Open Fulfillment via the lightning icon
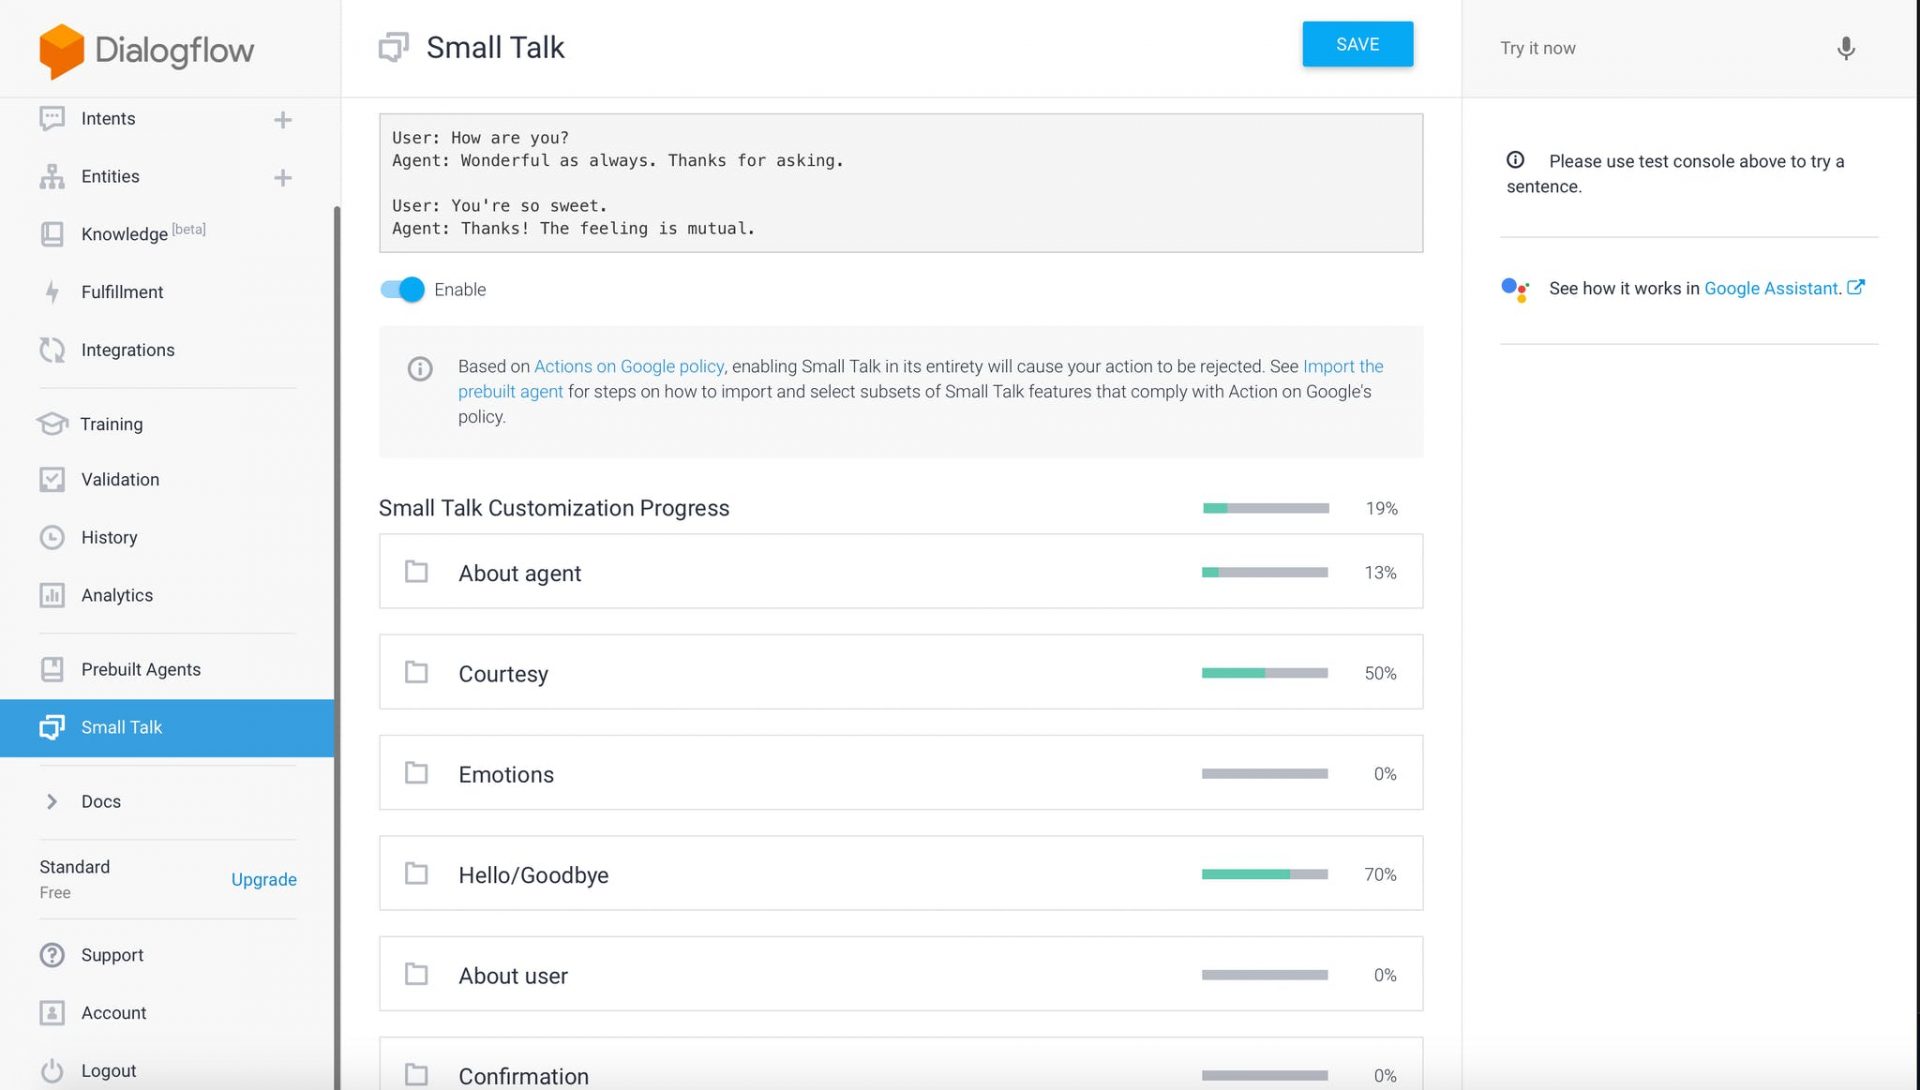 point(52,292)
